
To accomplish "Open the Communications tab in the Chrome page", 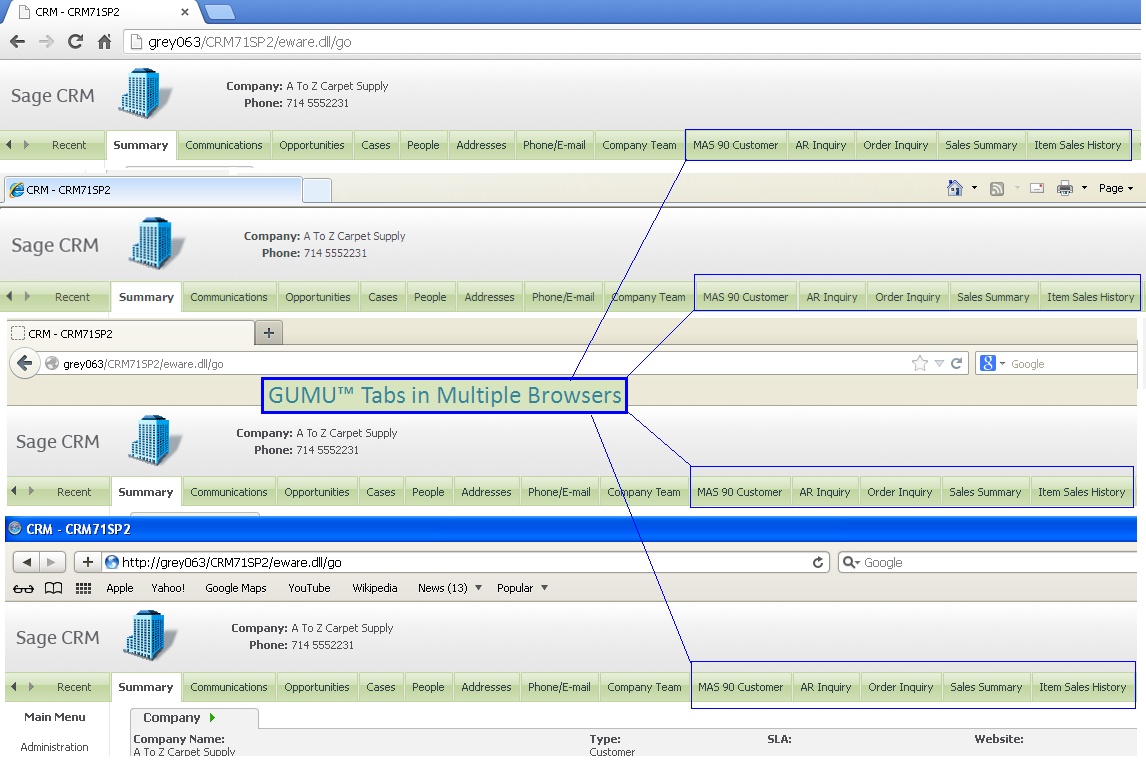I will 224,145.
